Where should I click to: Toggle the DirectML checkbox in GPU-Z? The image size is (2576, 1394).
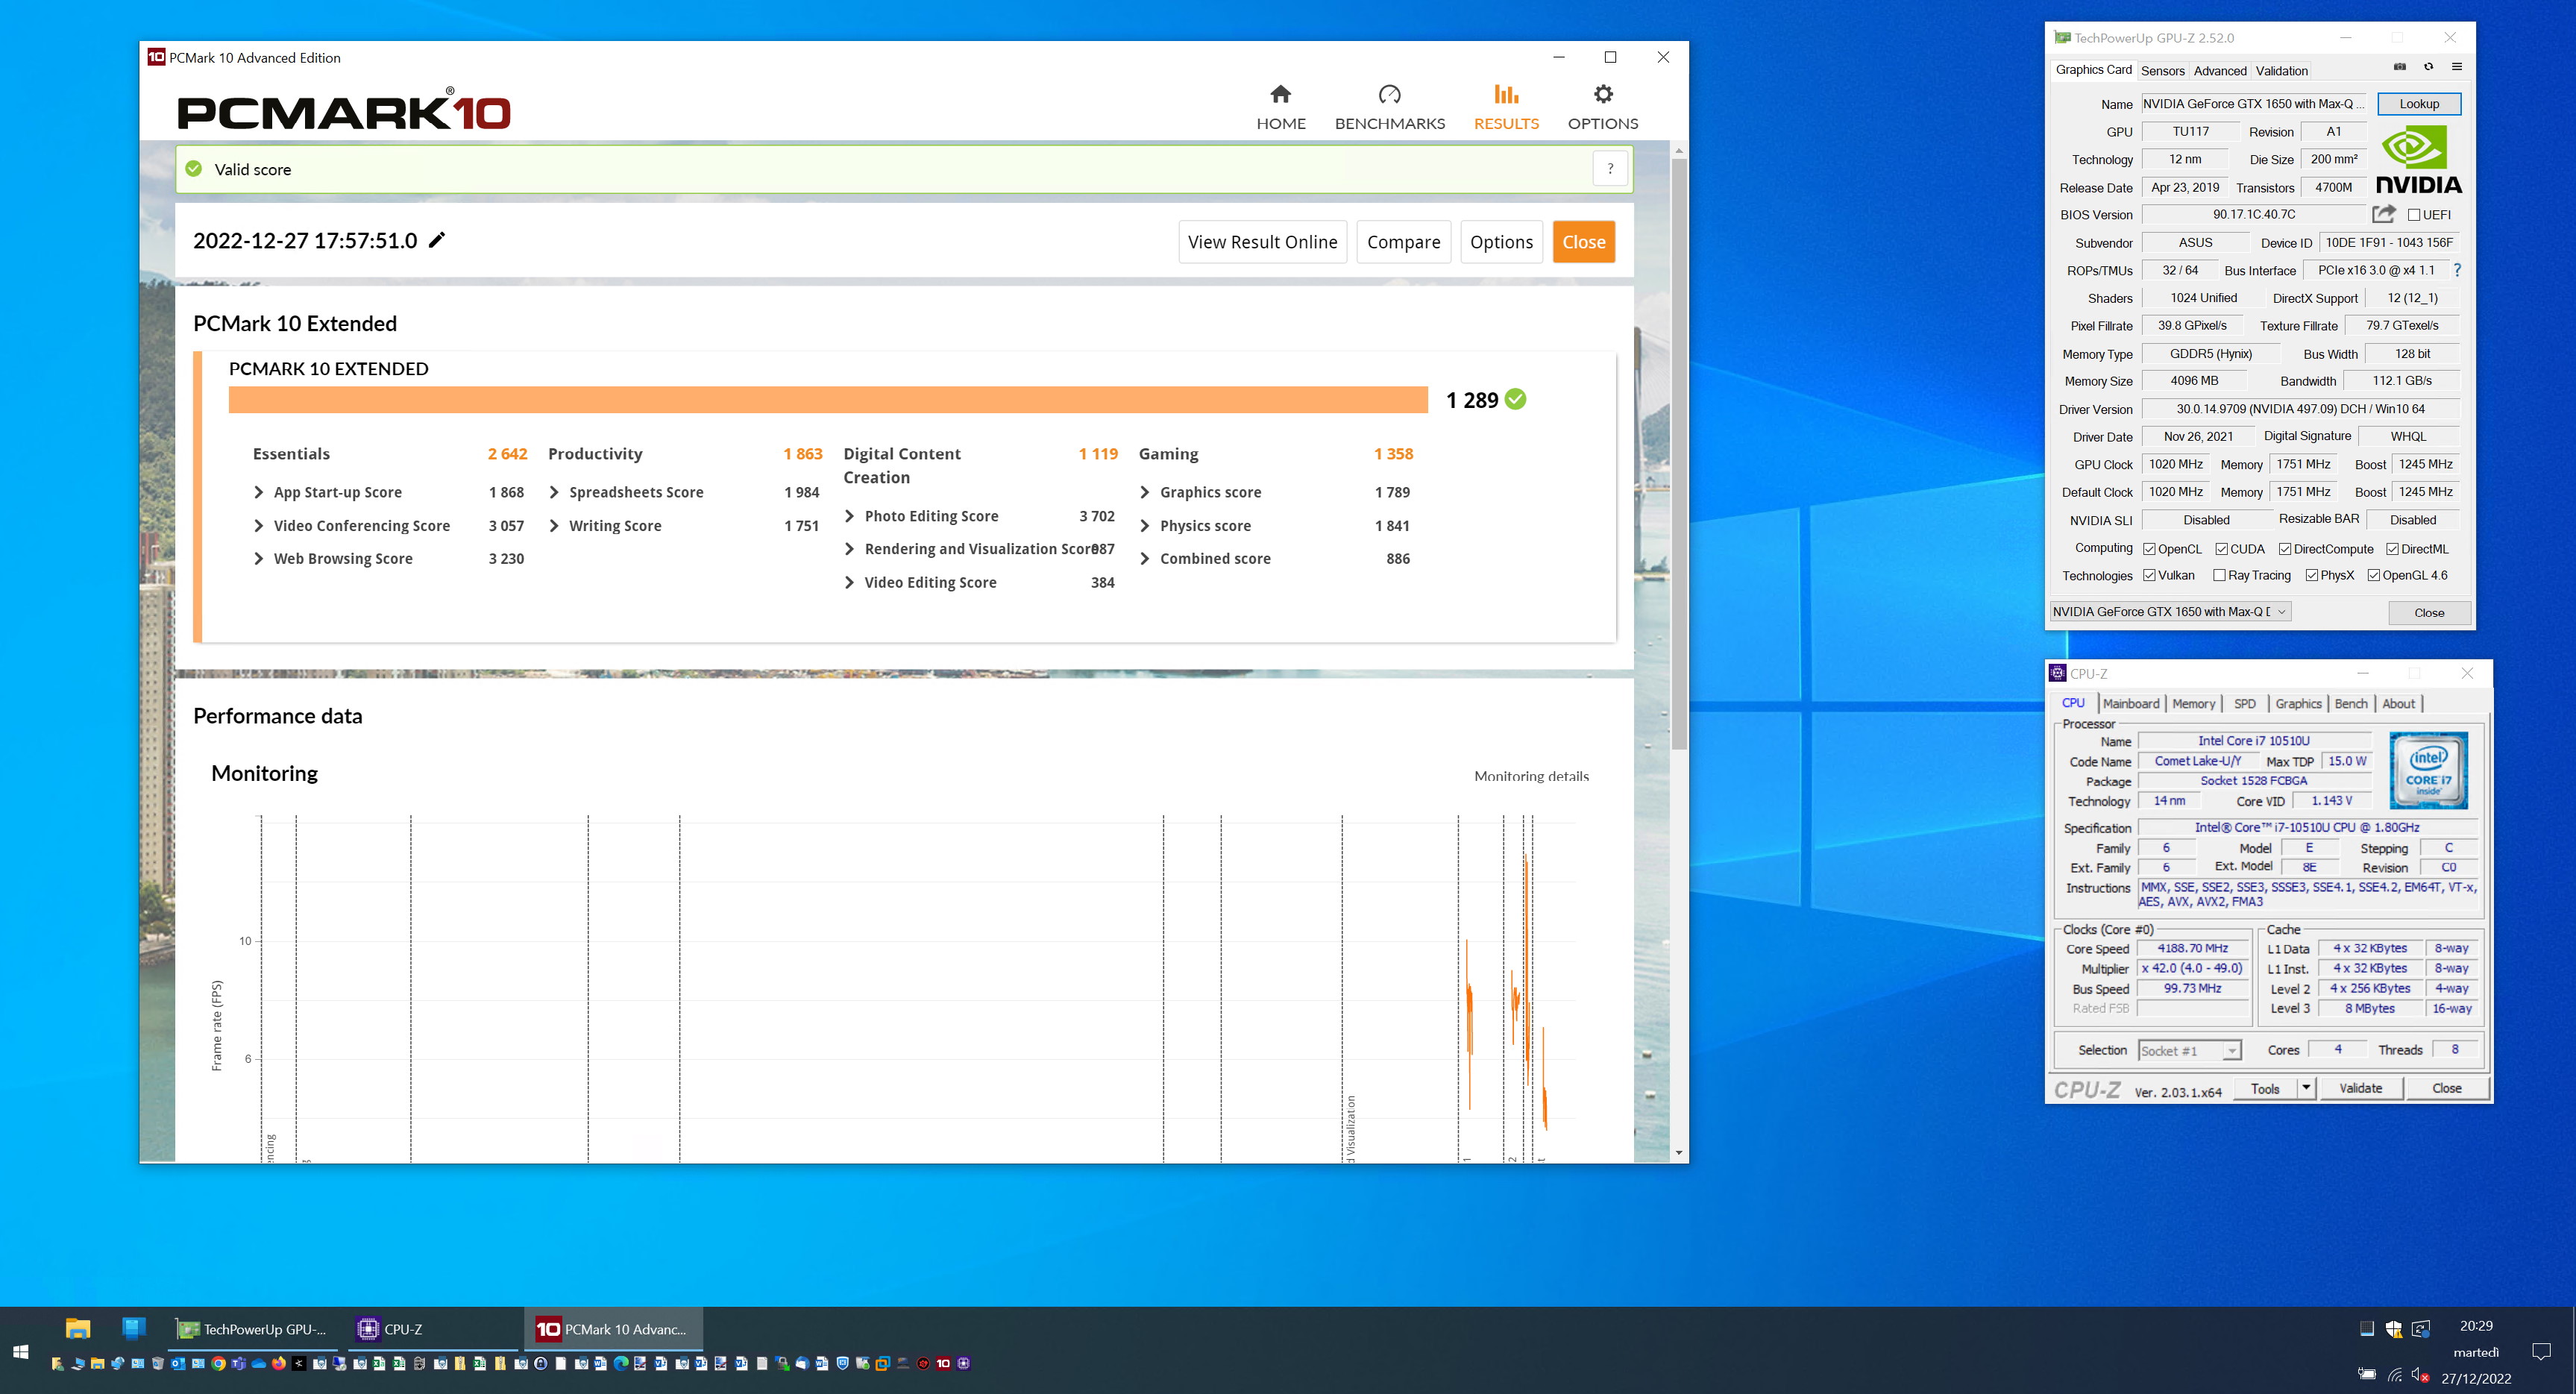coord(2392,549)
